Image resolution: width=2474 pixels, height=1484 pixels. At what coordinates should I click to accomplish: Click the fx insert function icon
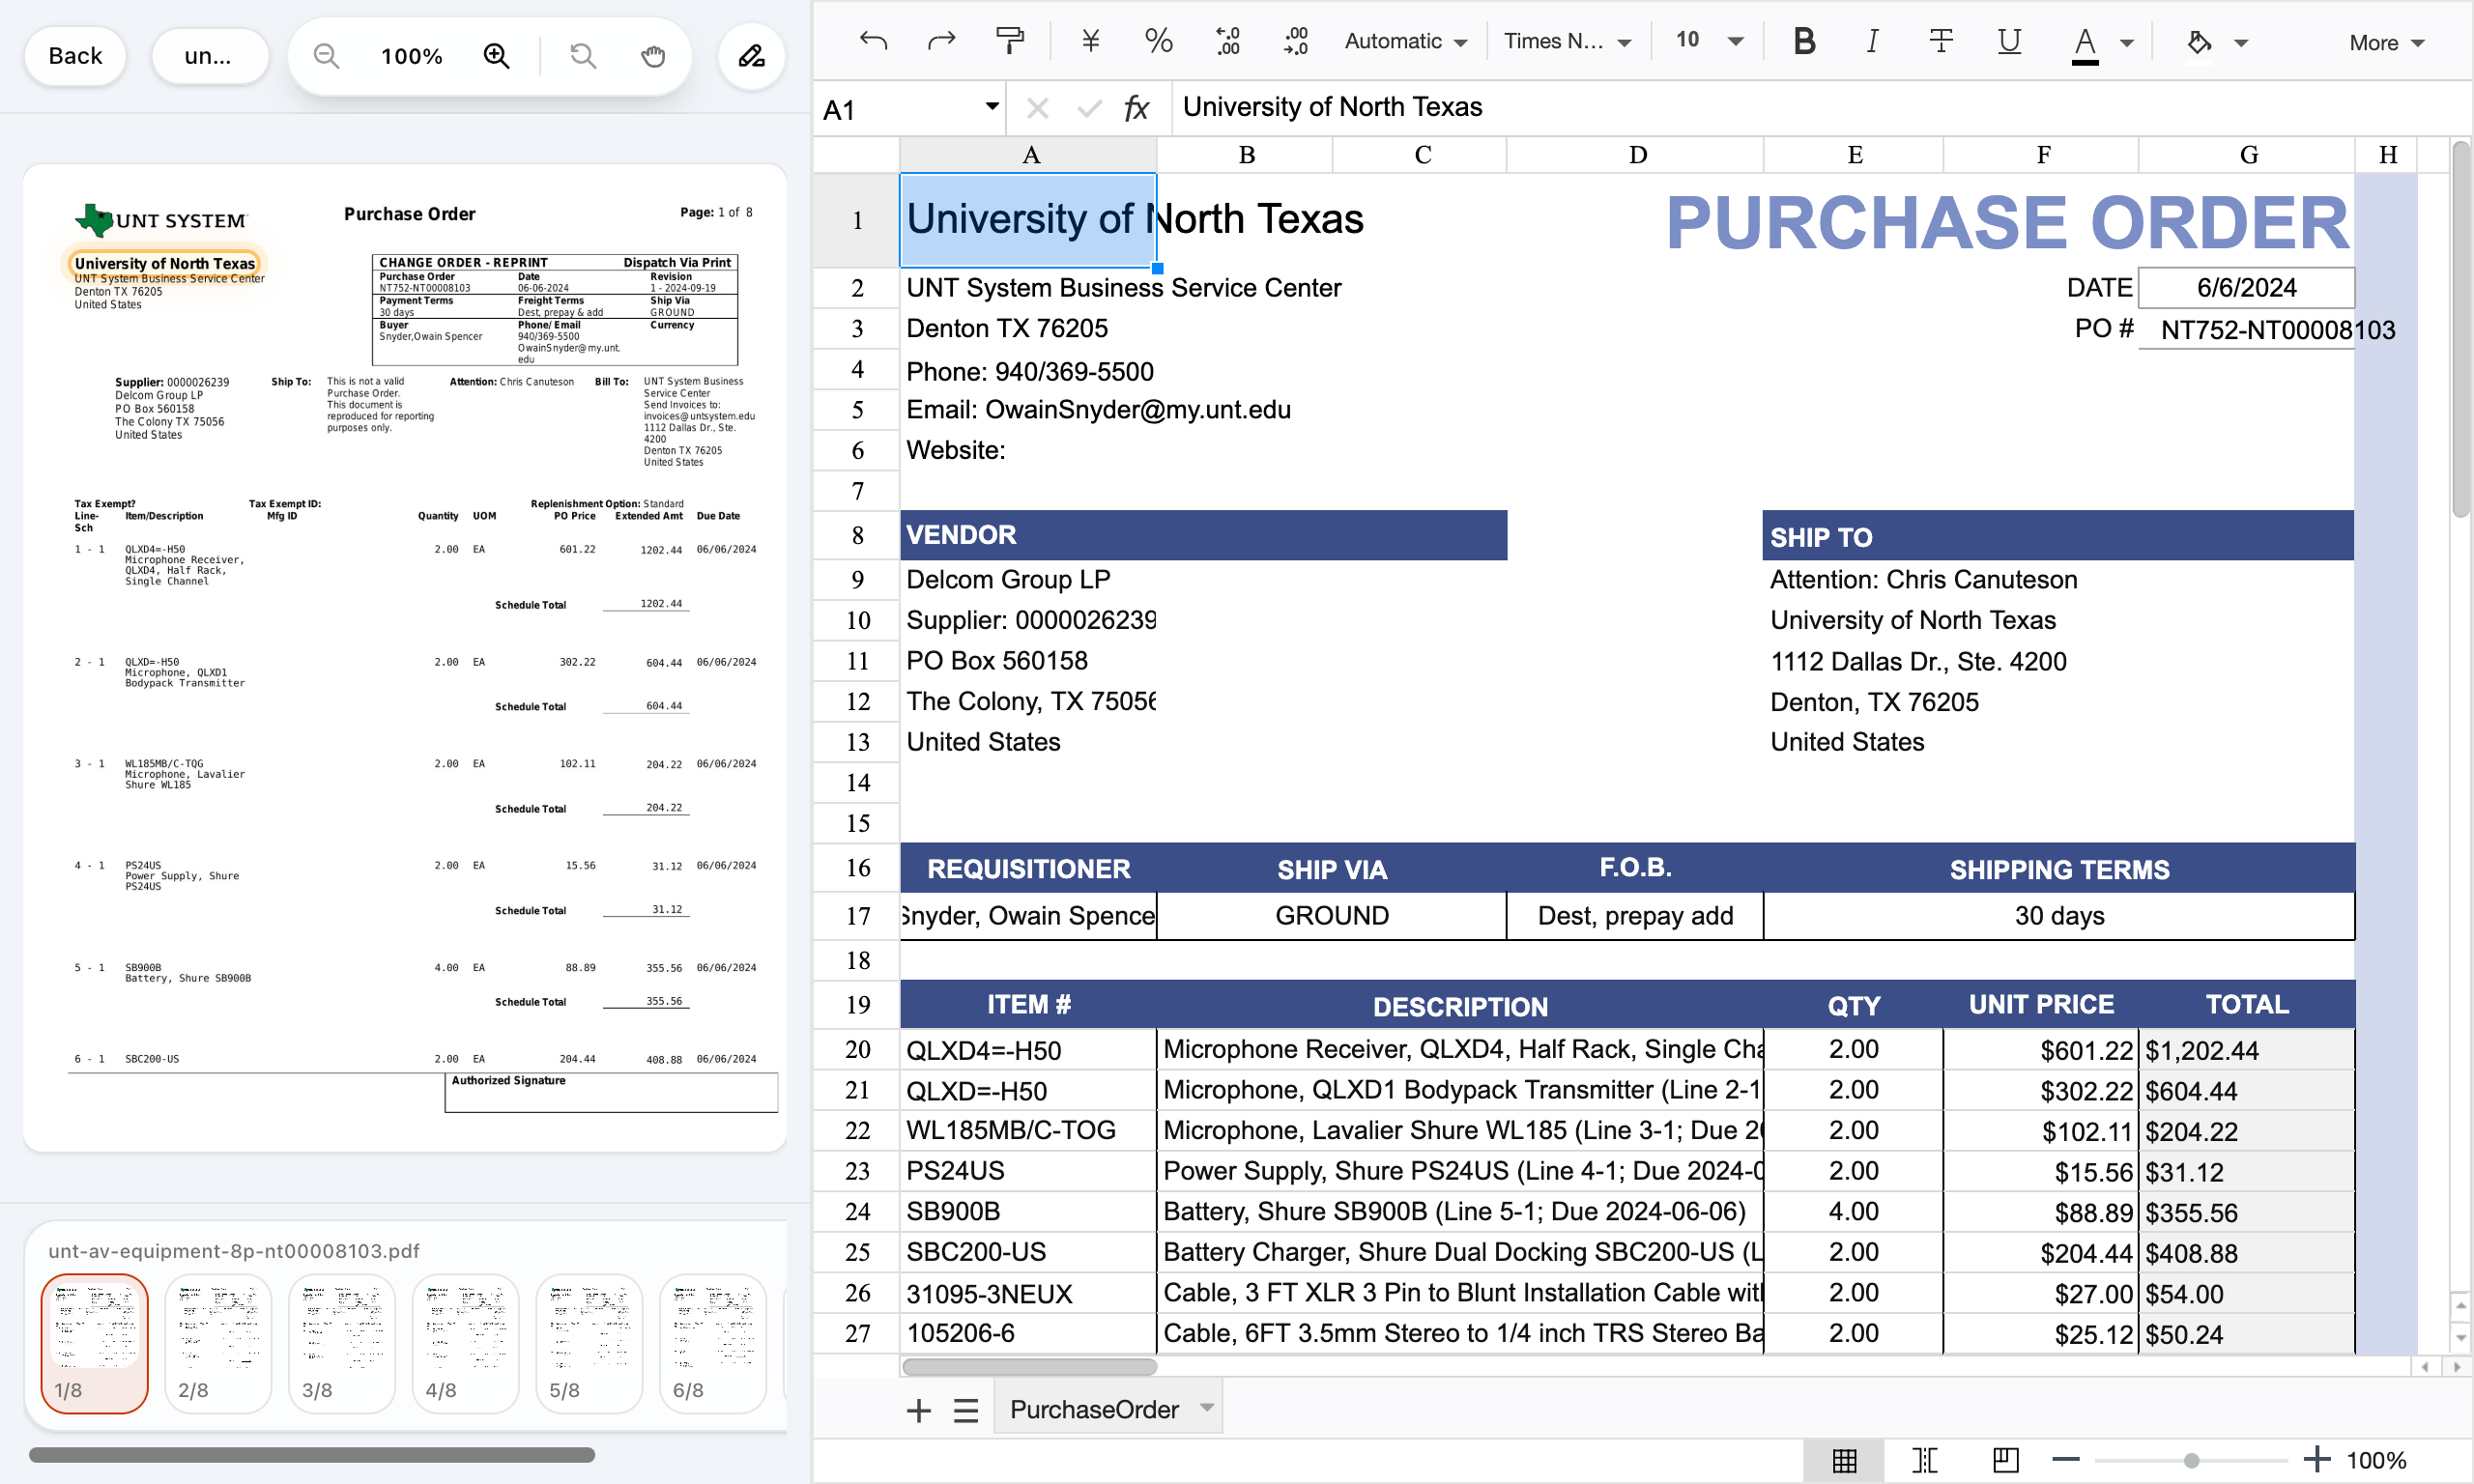point(1137,108)
